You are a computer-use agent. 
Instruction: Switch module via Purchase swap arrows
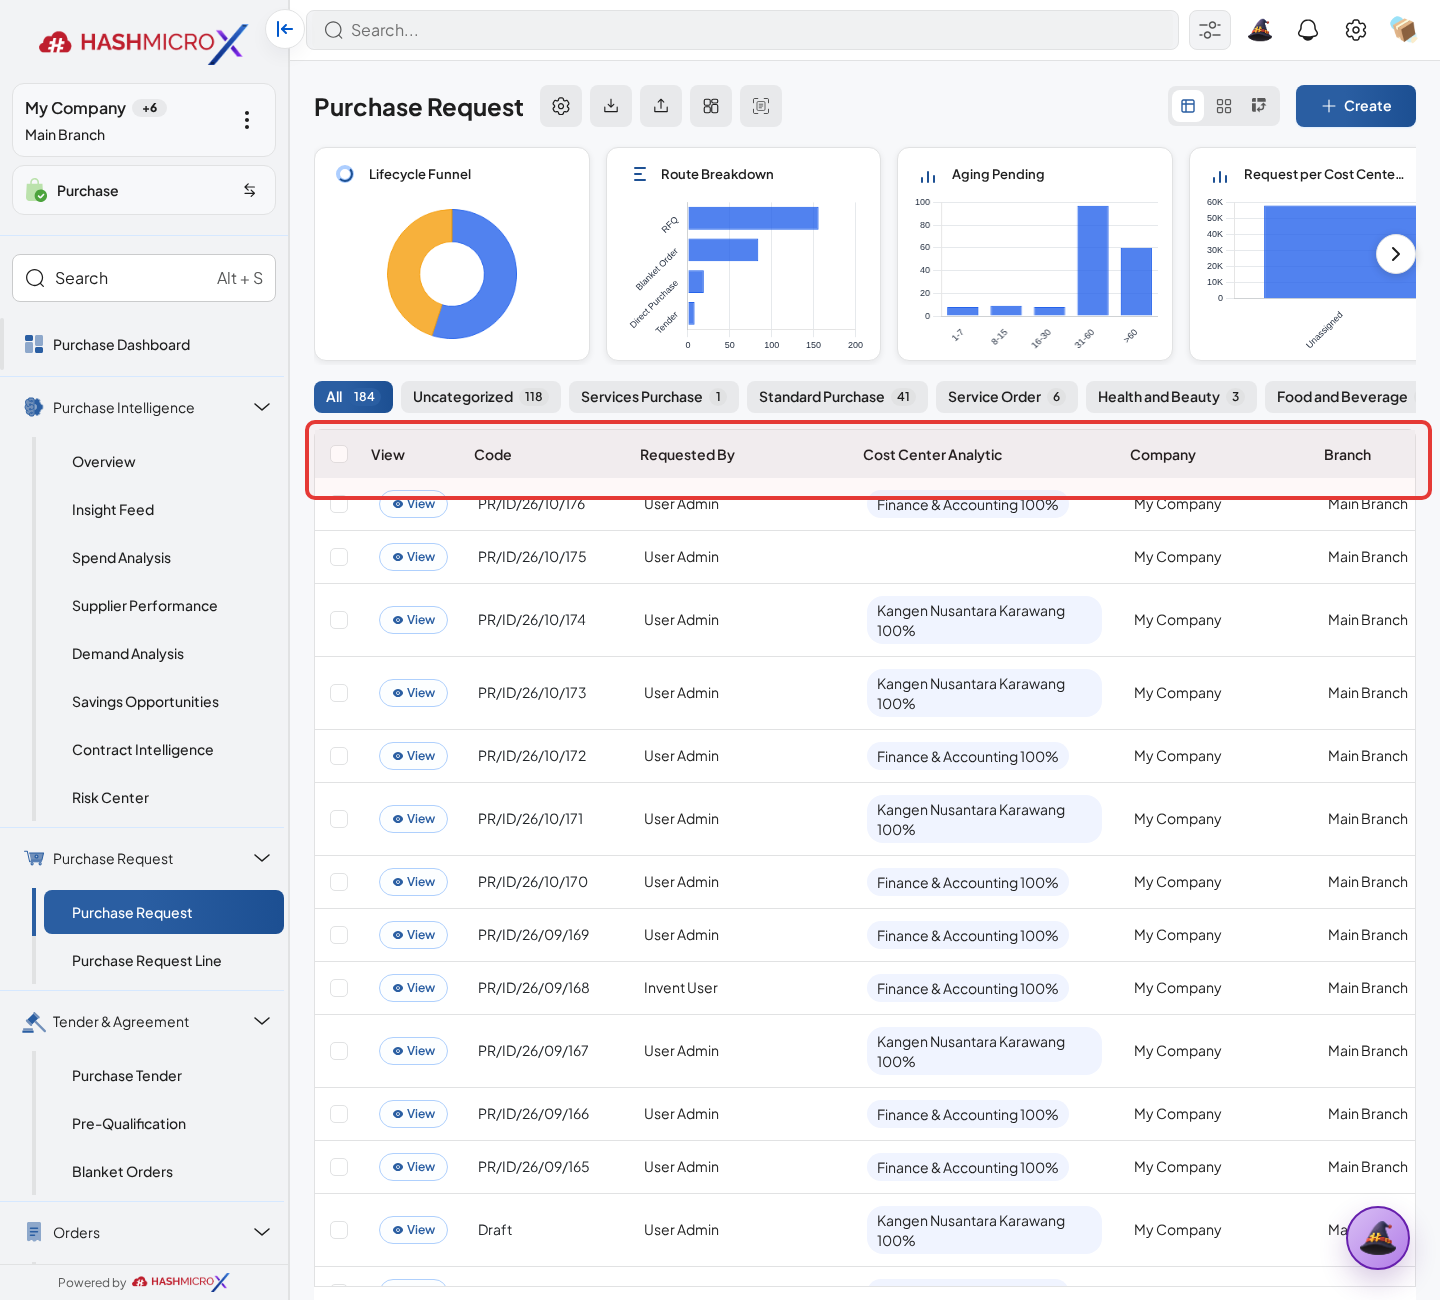click(250, 190)
